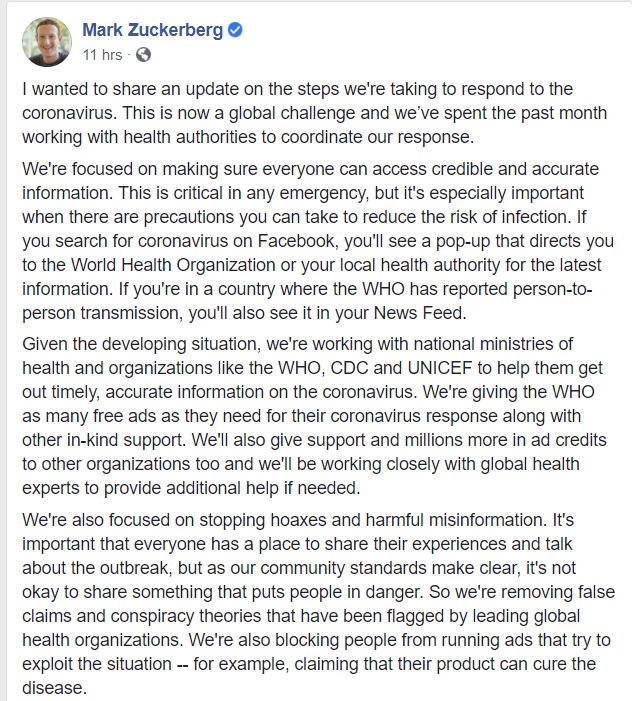Click the first paragraph starting "I wanted to share"

(x=315, y=113)
